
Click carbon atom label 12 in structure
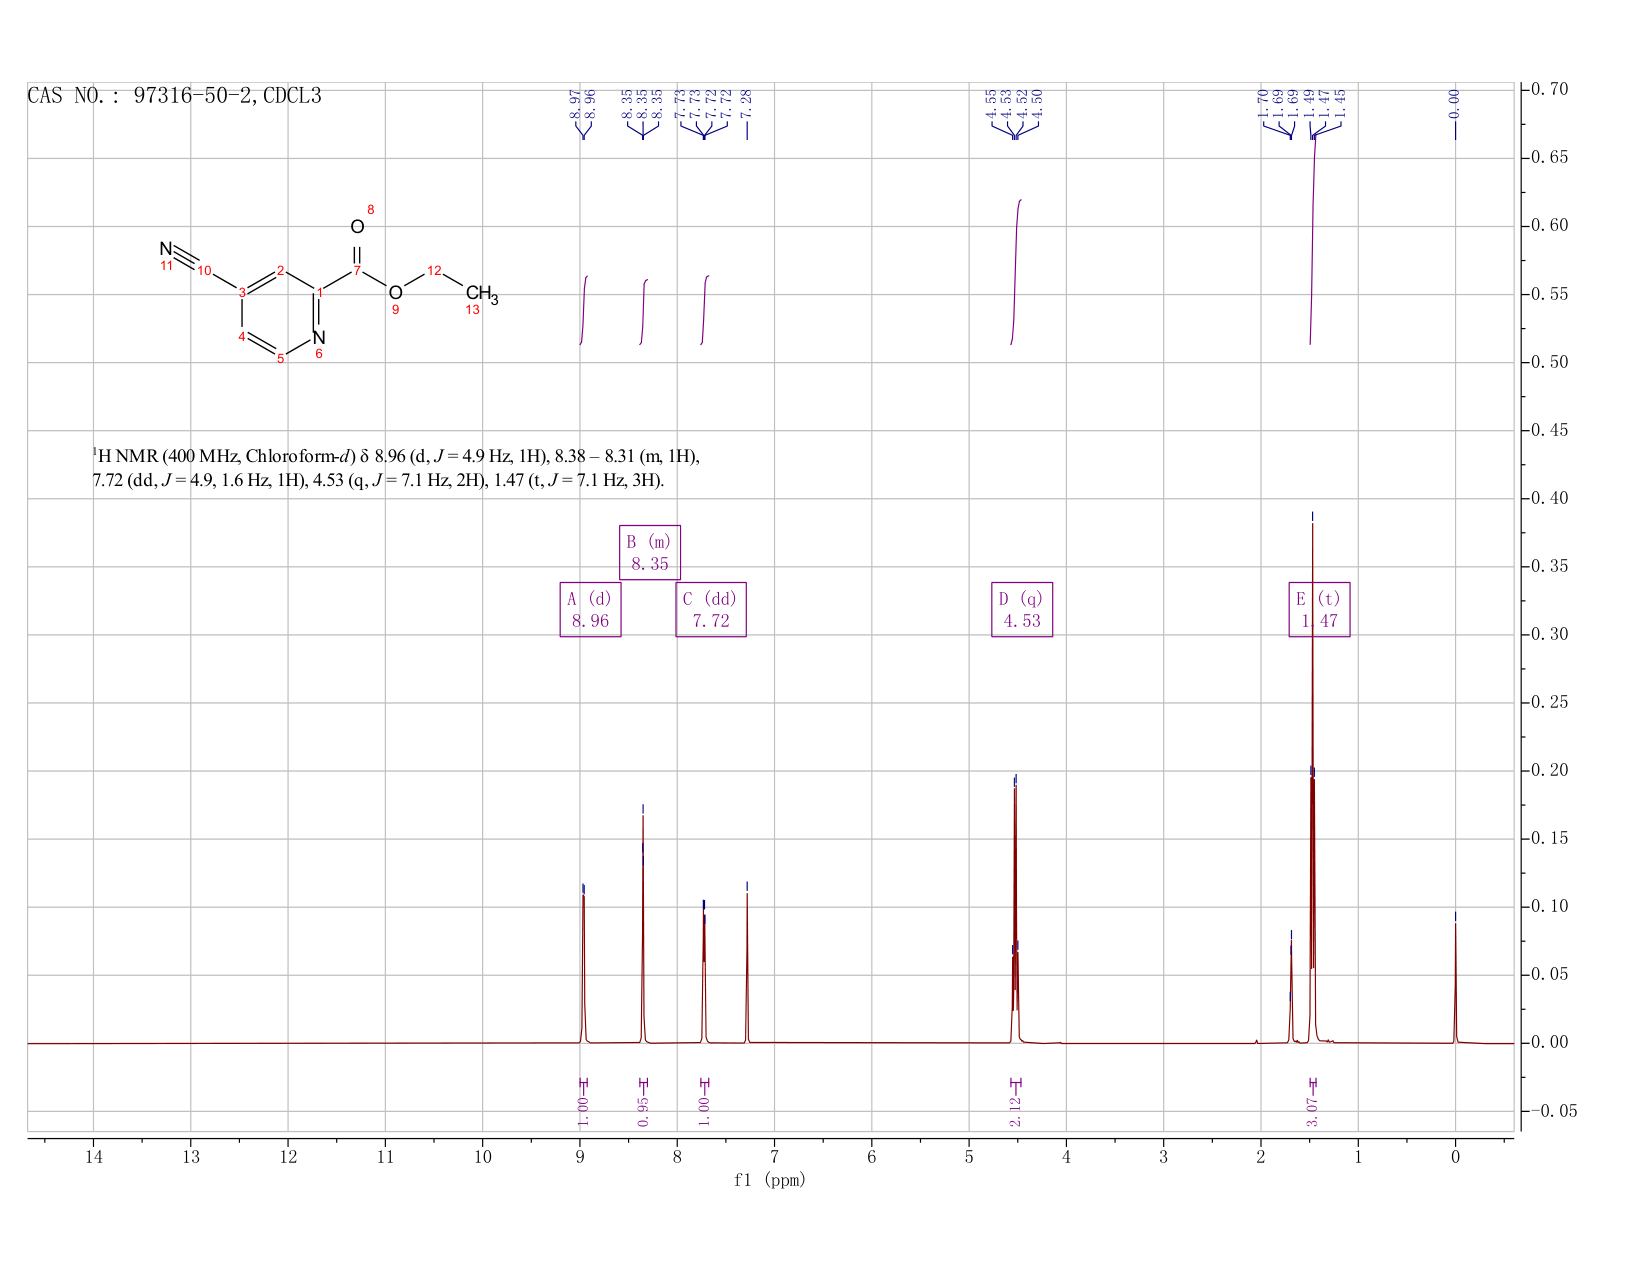point(434,271)
